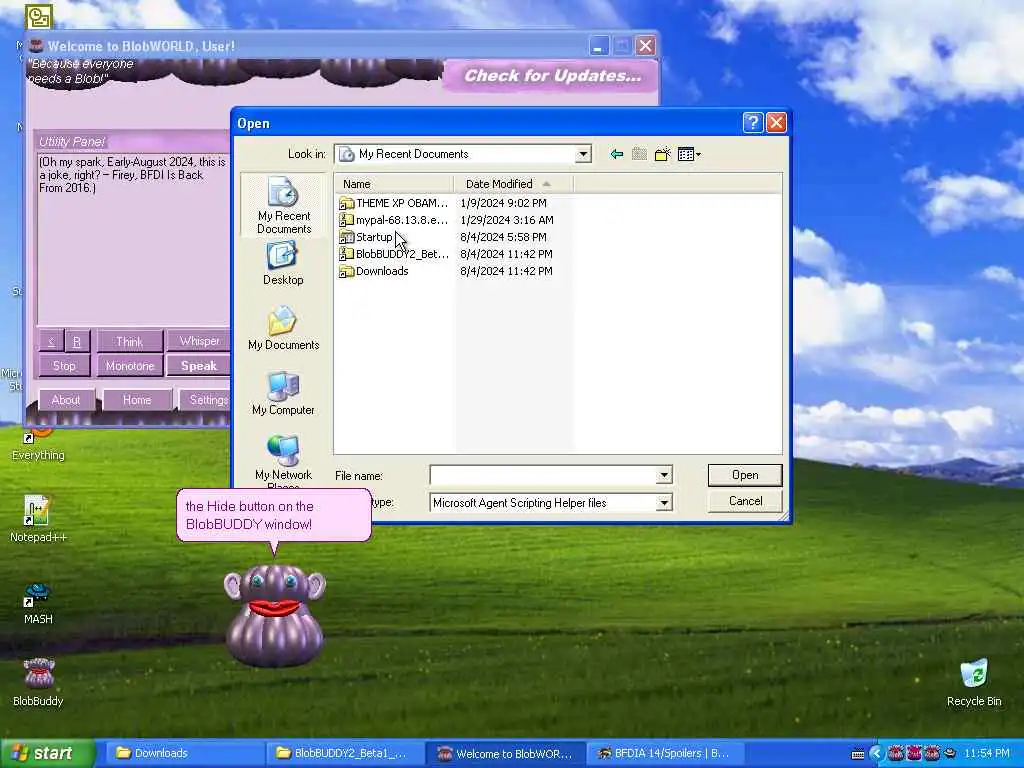Switch to BFDIA 14/Spoilers taskbar button
Viewport: 1024px width, 768px height.
(665, 753)
